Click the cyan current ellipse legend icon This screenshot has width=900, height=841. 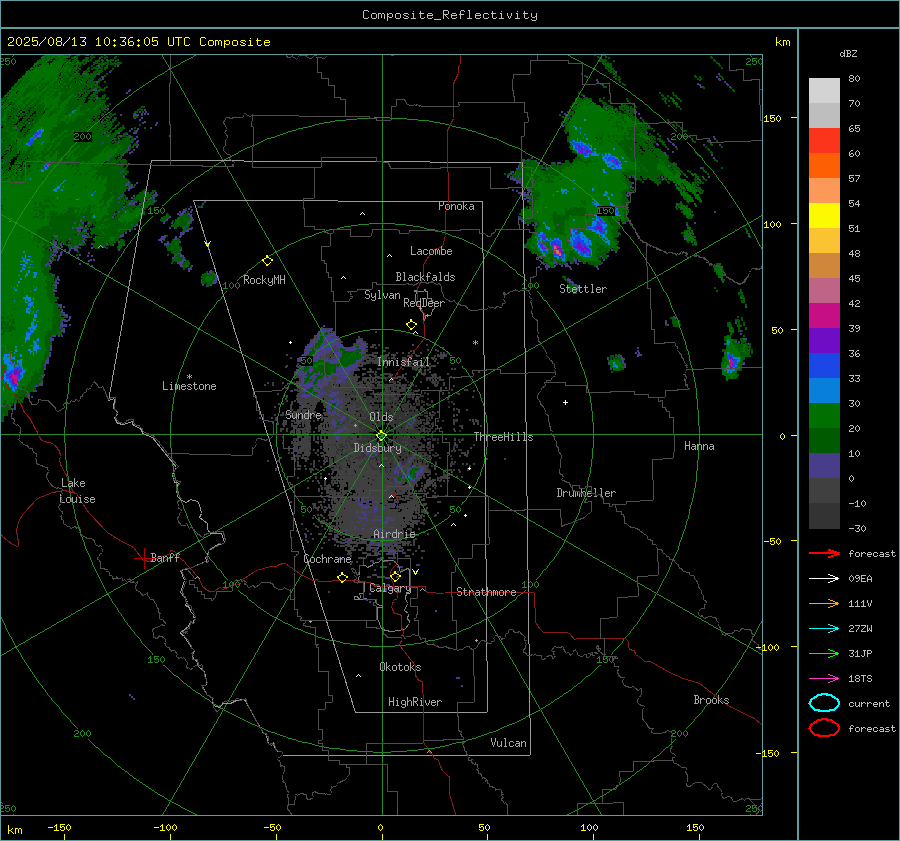click(824, 703)
